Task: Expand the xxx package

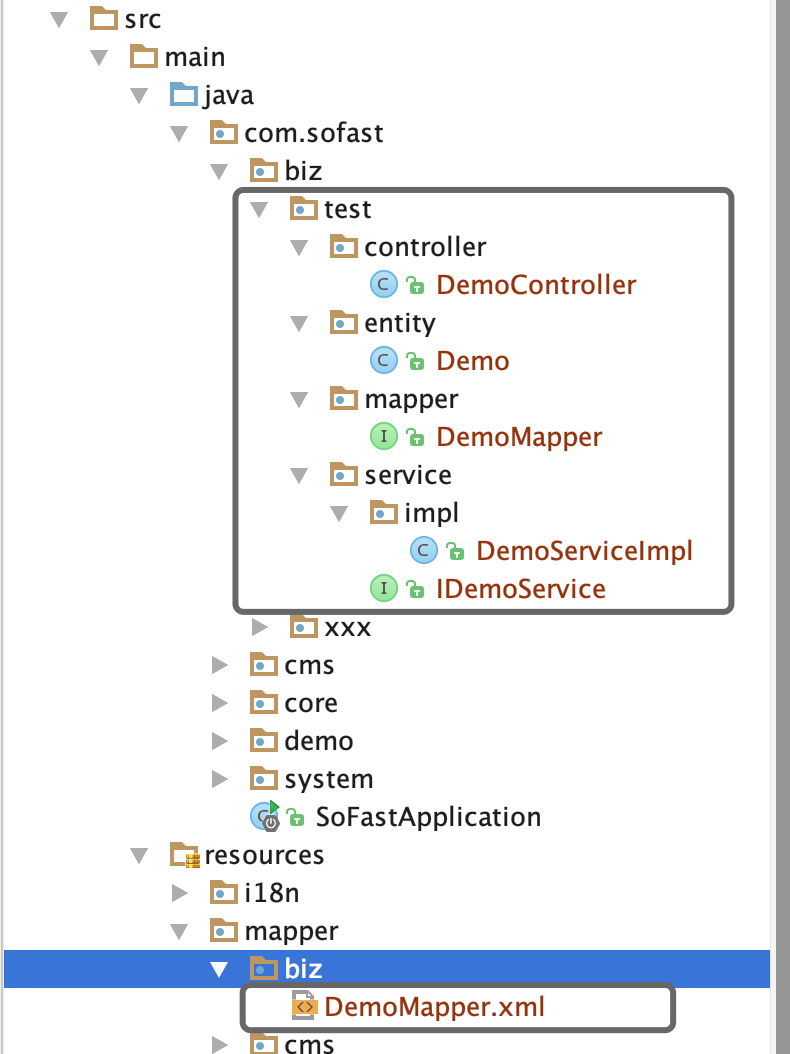Action: coord(260,627)
